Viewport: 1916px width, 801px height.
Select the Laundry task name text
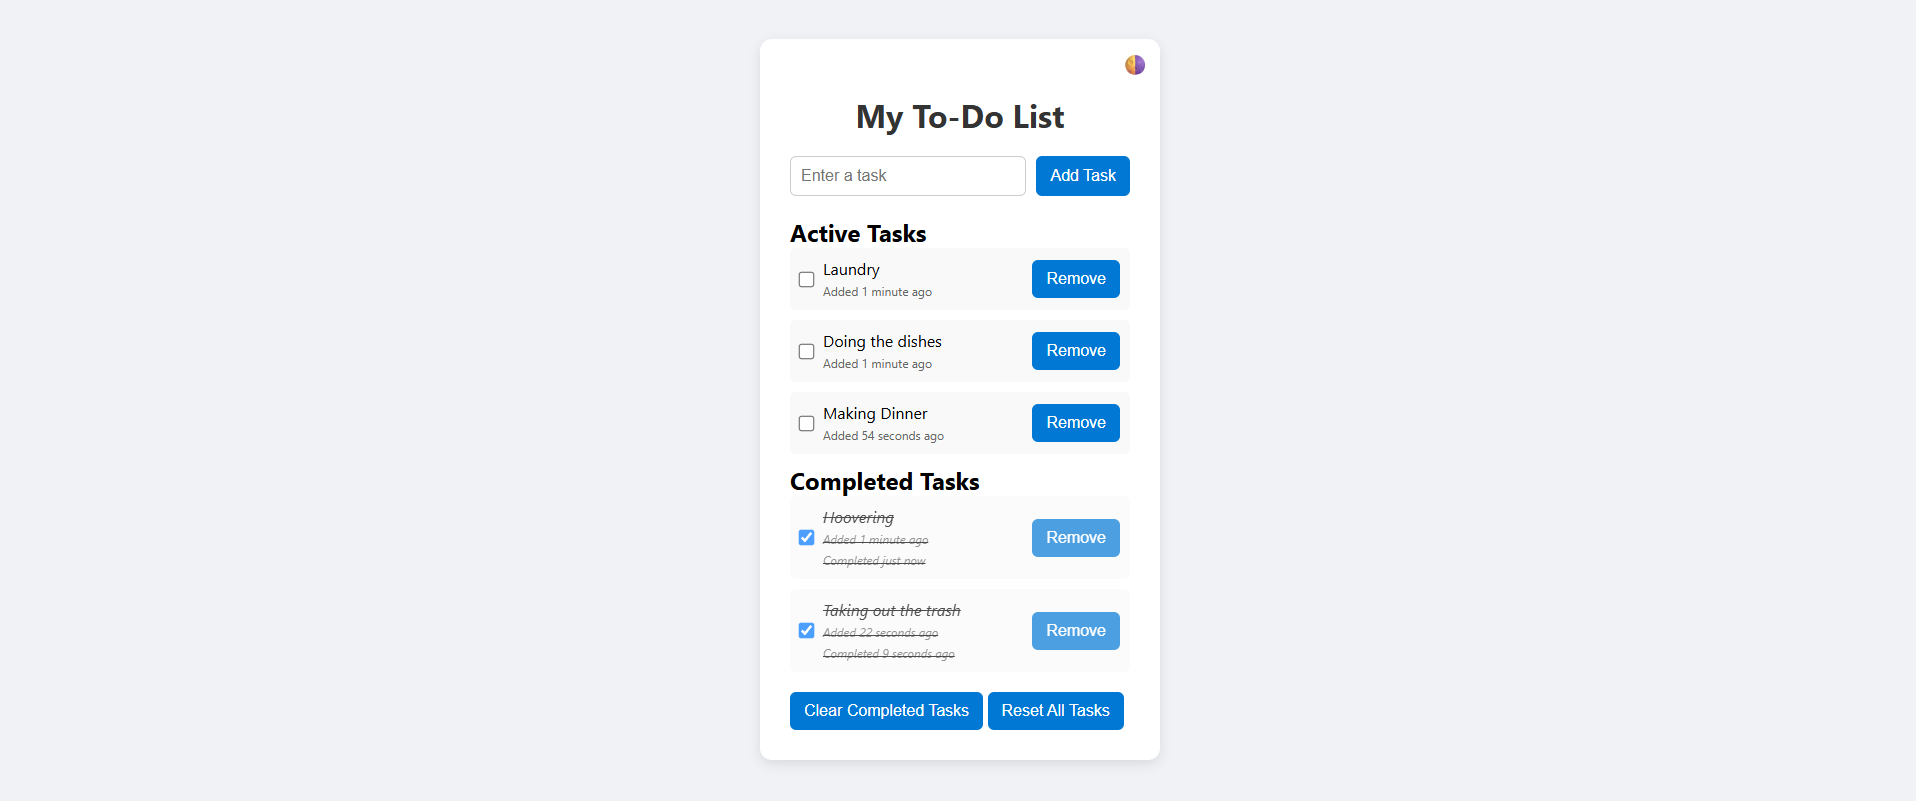pyautogui.click(x=851, y=270)
